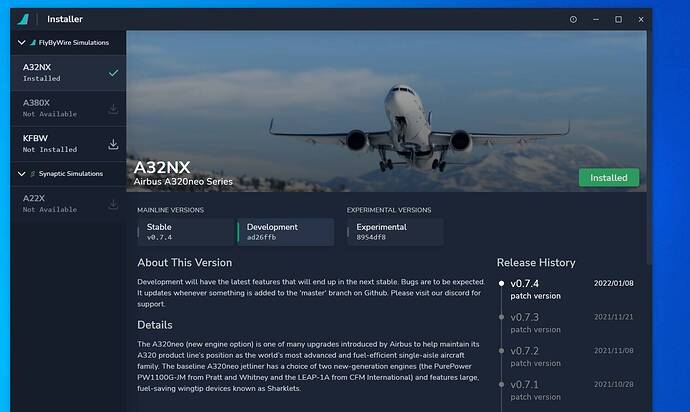Click the A380X download icon
This screenshot has width=690, height=412.
[x=113, y=109]
